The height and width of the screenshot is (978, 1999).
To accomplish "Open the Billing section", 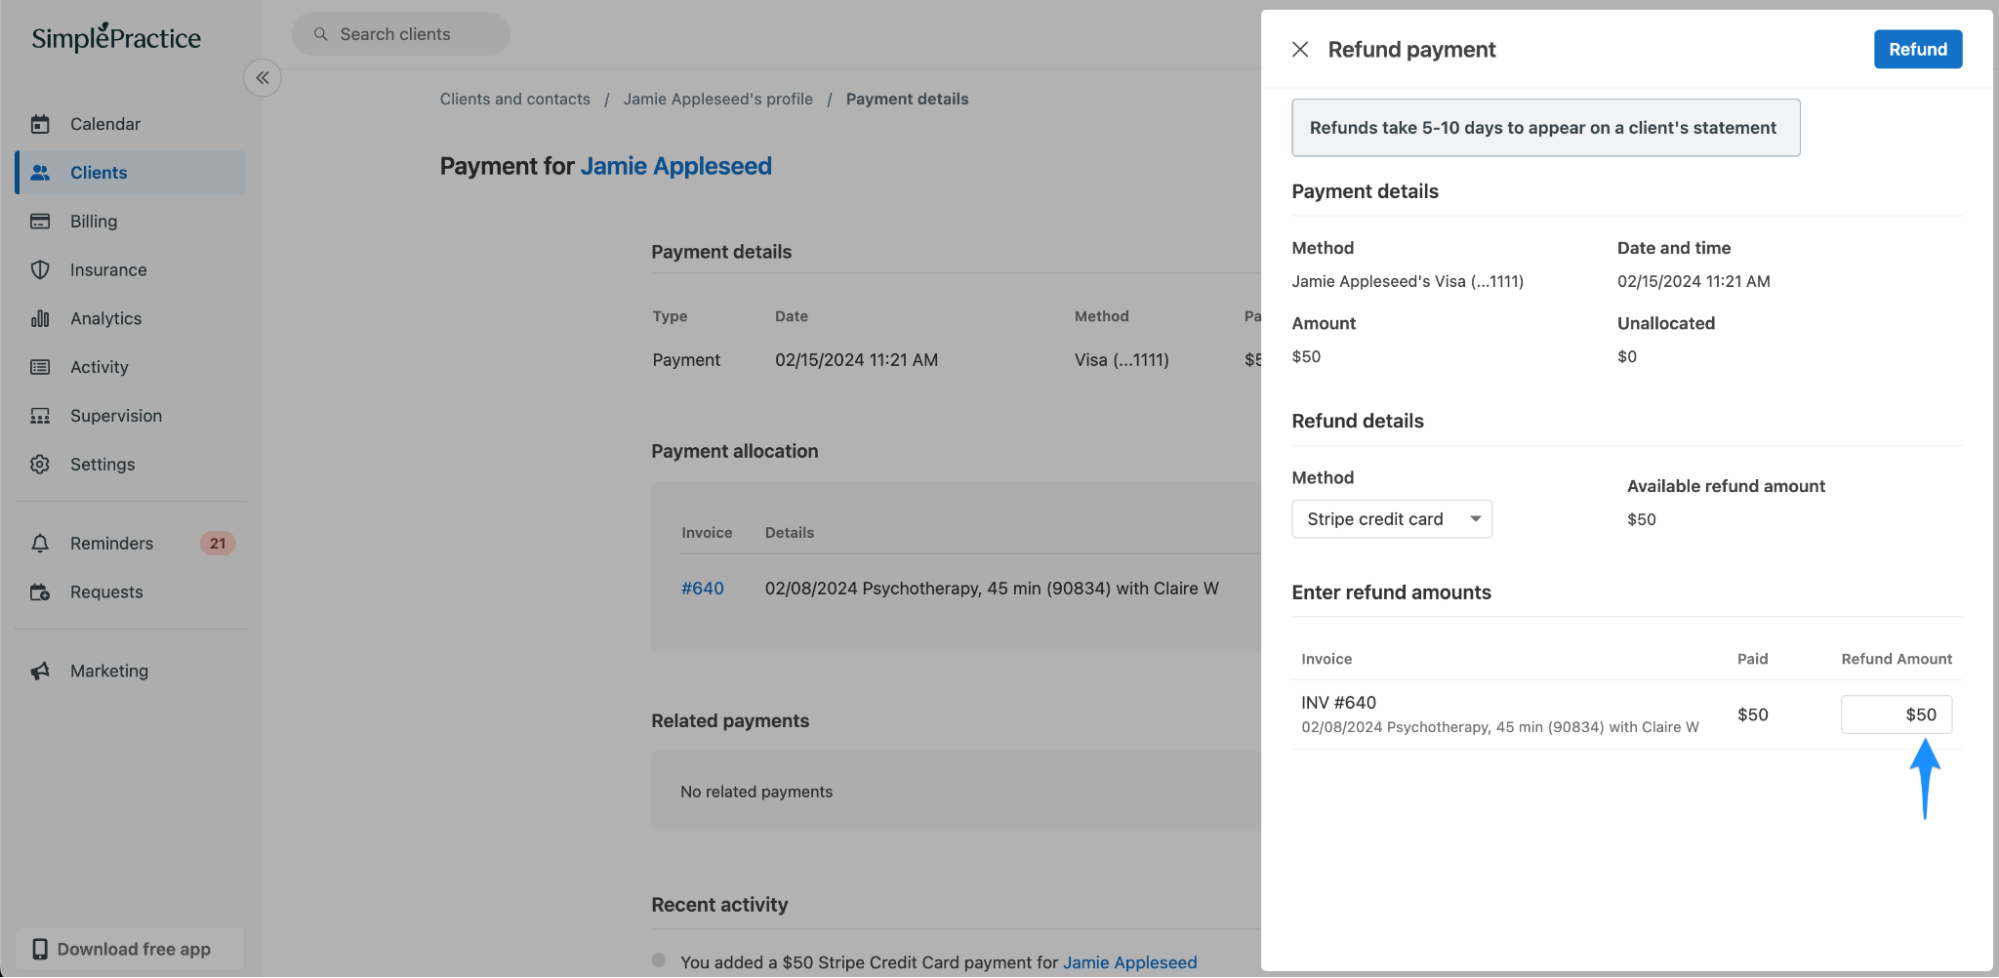I will tap(93, 221).
